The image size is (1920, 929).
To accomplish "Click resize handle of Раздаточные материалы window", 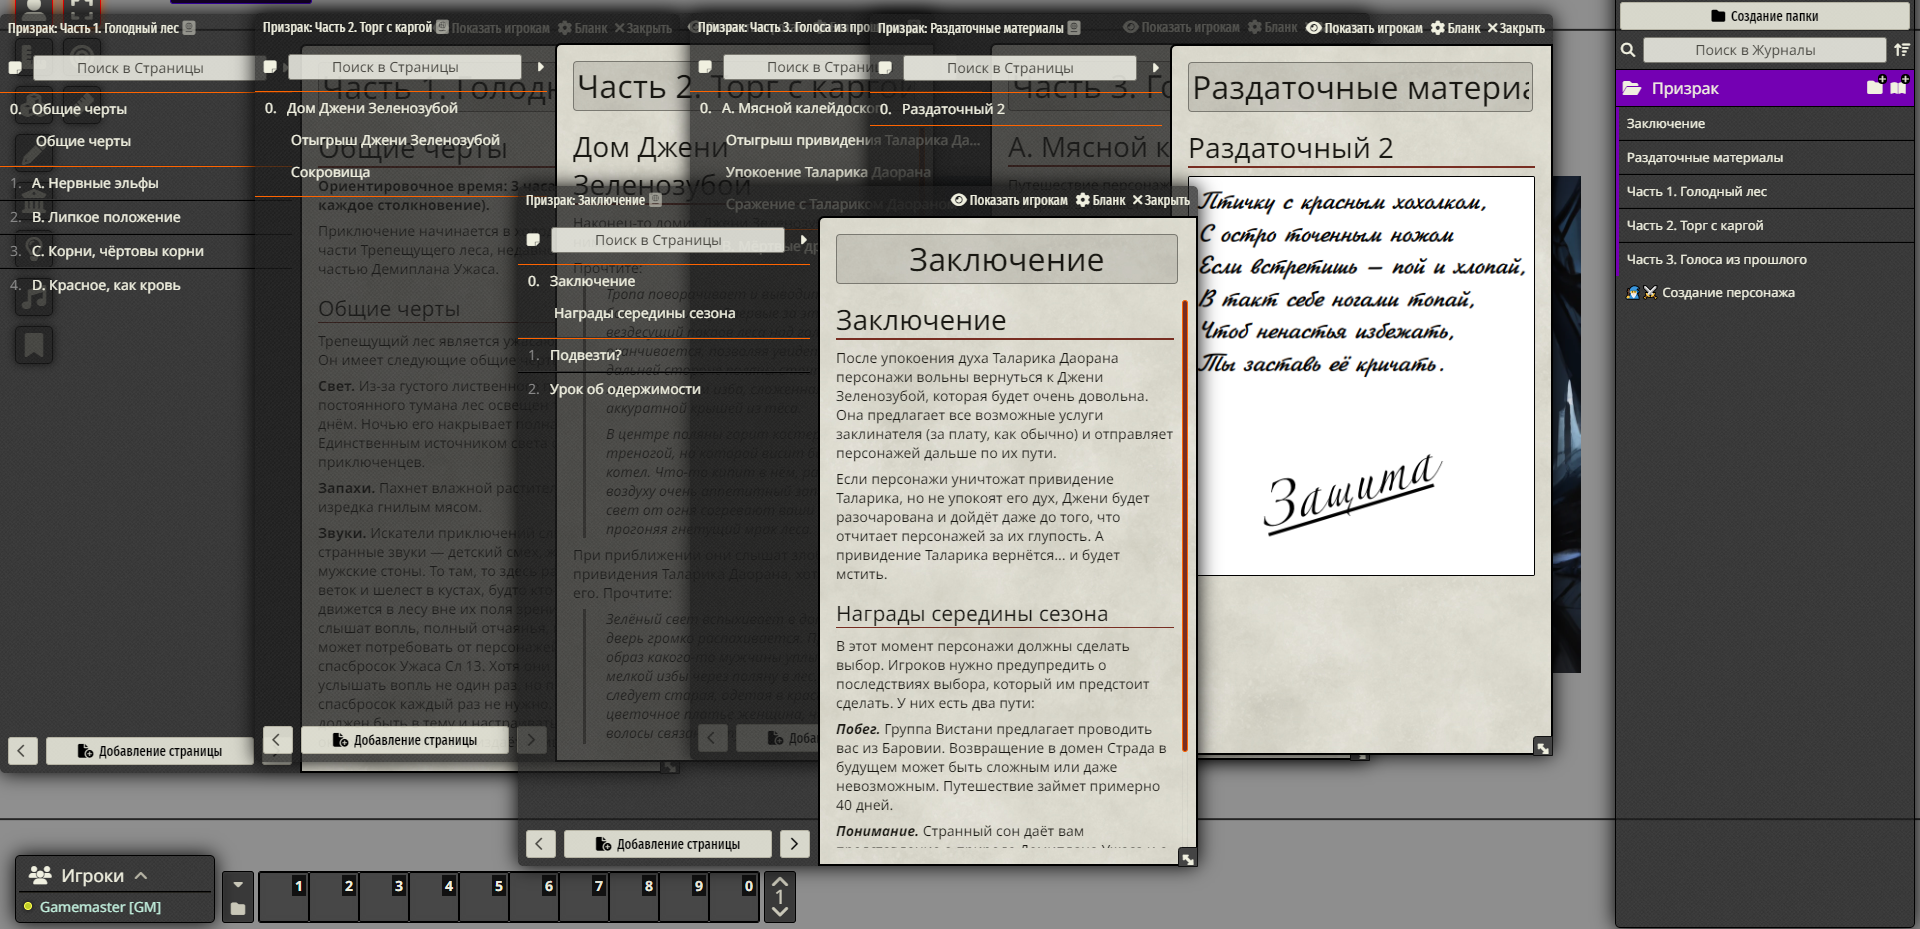I will [x=1542, y=747].
